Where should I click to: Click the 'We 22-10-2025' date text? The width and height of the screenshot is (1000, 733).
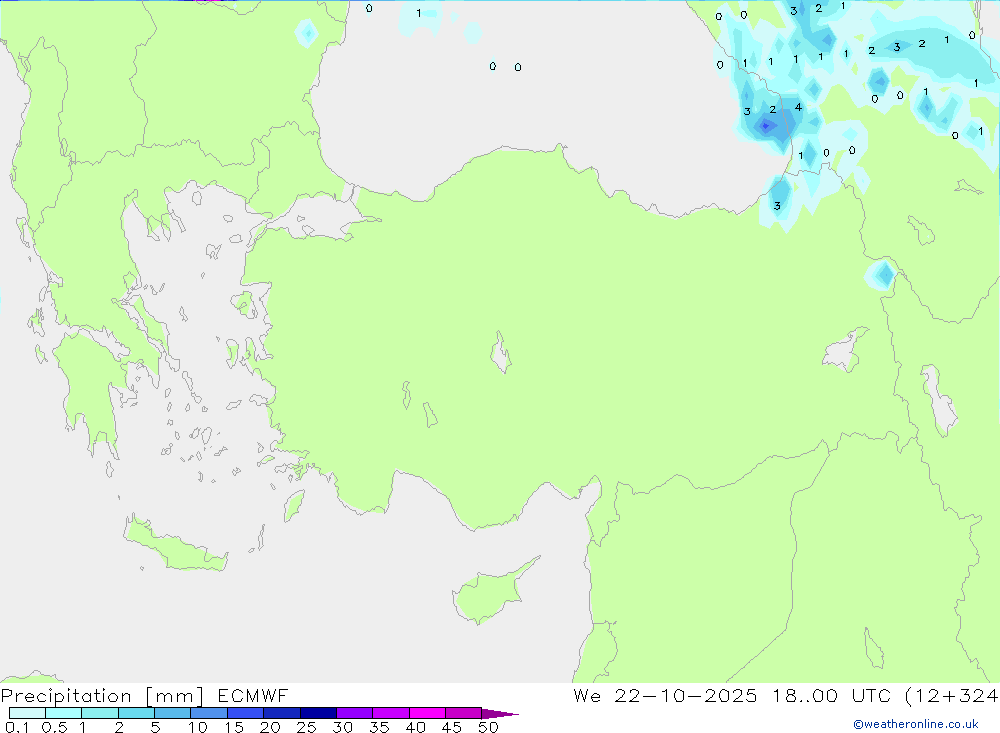coord(665,695)
